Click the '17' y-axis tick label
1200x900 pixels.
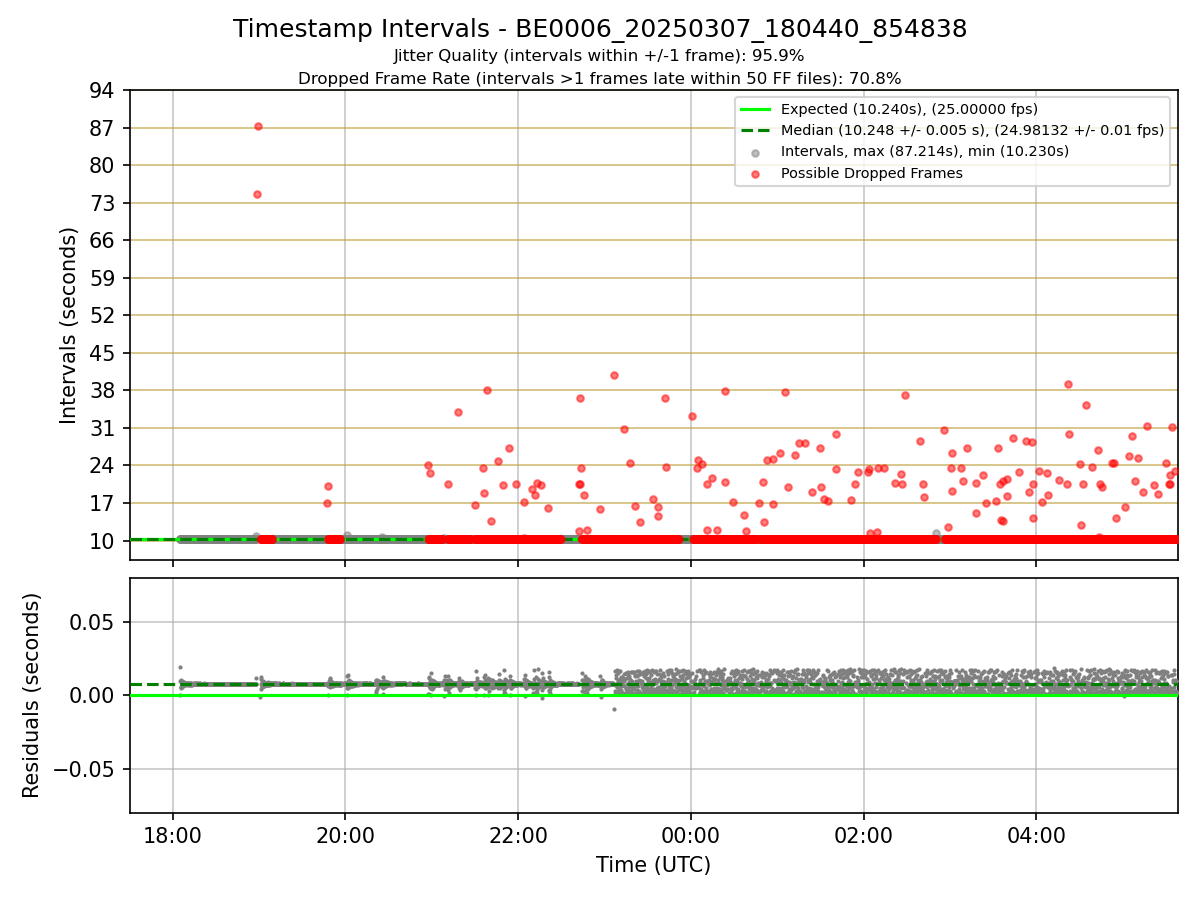[103, 503]
